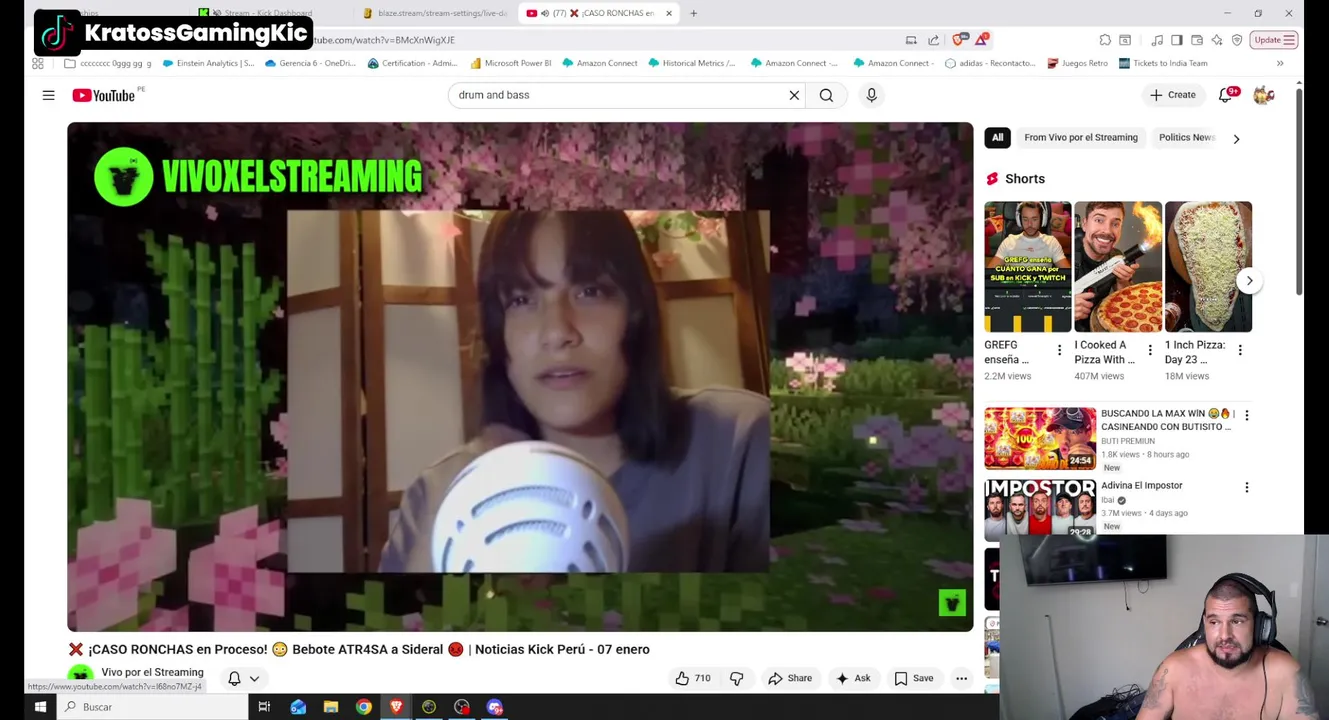This screenshot has height=720, width=1329.
Task: Advance the Shorts shelf with next arrow
Action: coord(1249,281)
